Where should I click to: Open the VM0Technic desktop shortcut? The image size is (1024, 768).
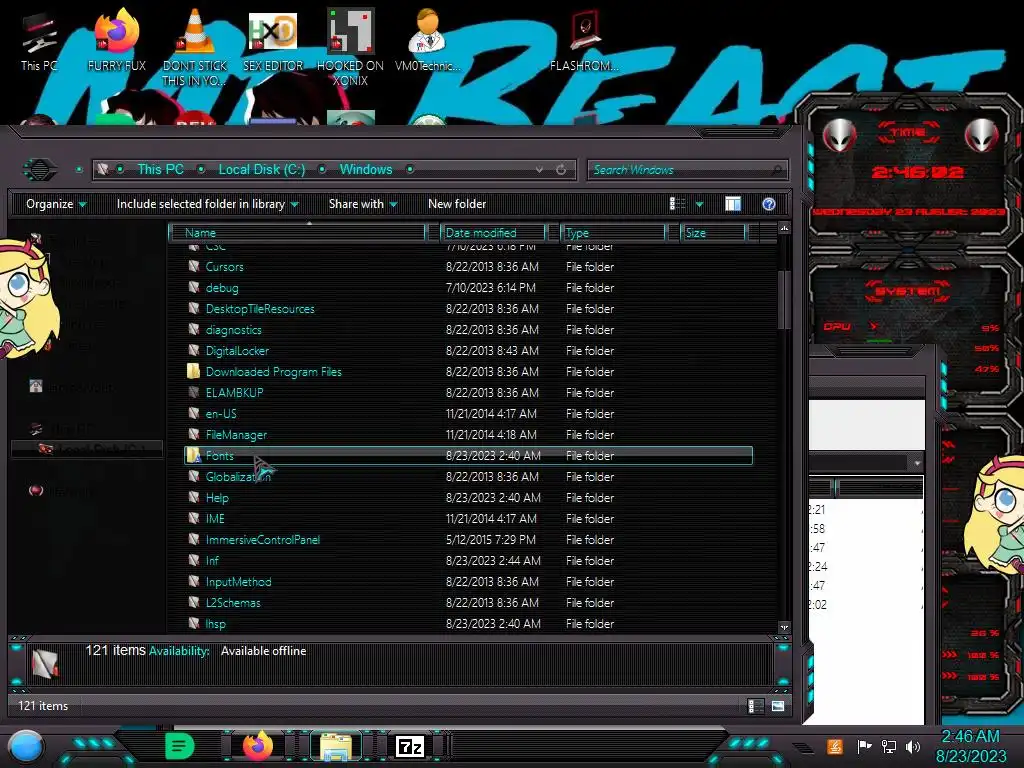428,41
